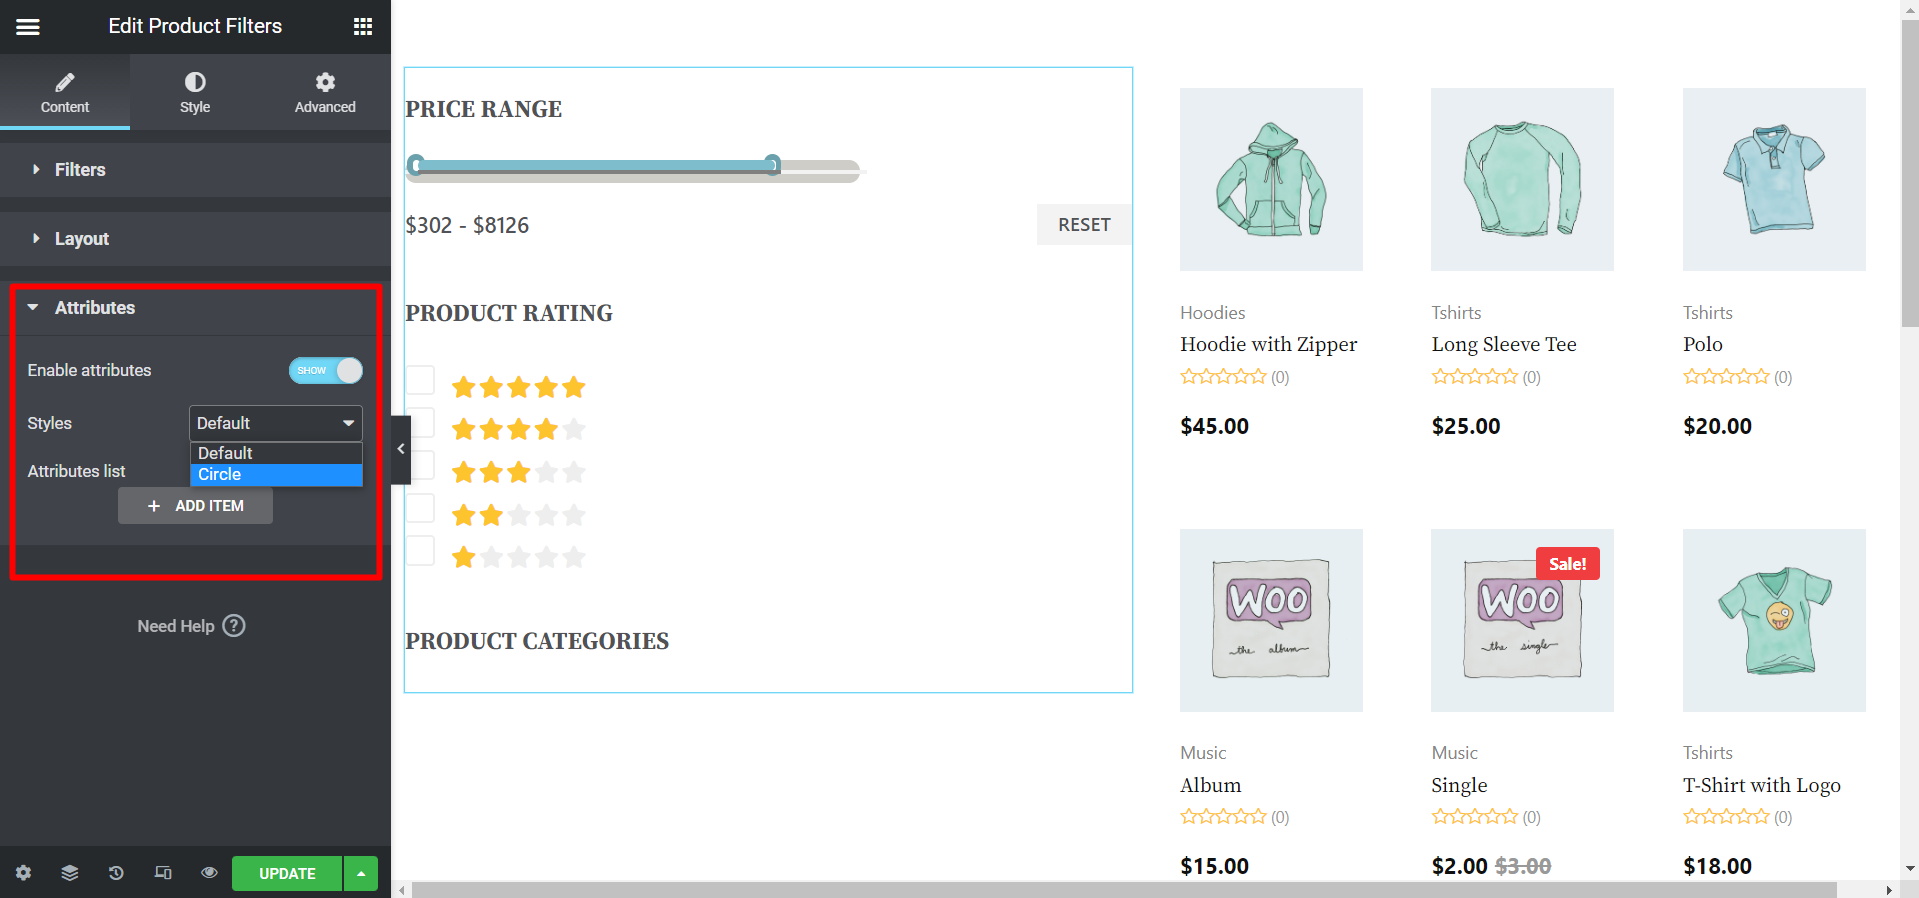
Task: Open the Navigator layers icon
Action: click(x=70, y=873)
